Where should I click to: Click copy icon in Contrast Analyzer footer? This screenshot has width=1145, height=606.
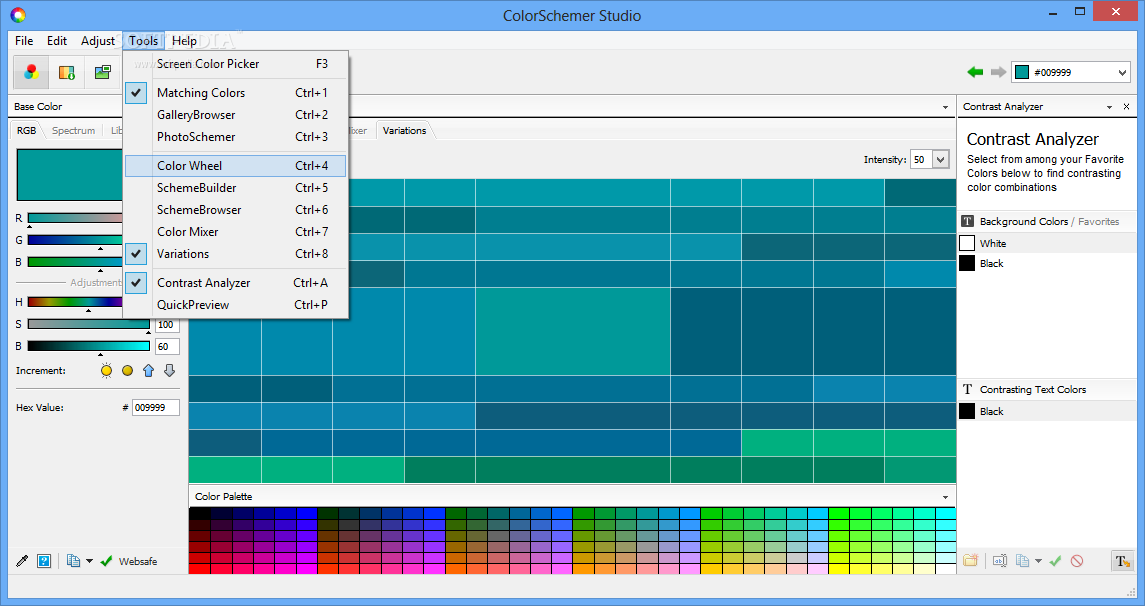click(1023, 561)
